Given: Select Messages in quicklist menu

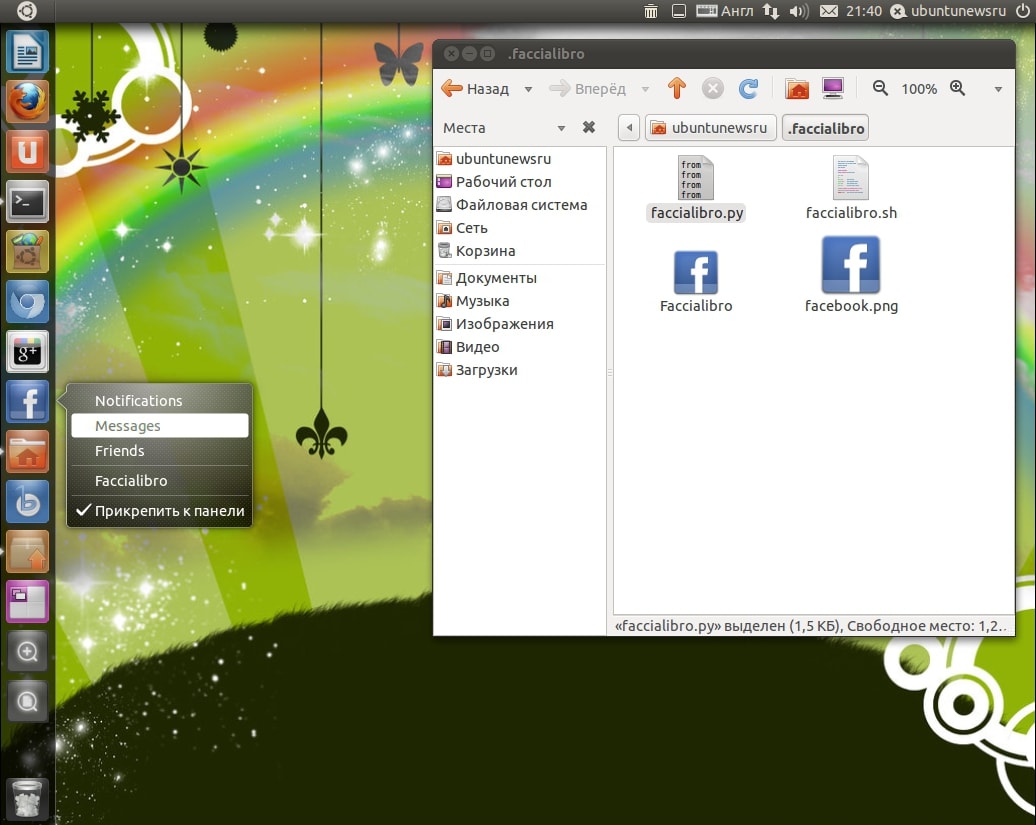Looking at the screenshot, I should point(160,425).
